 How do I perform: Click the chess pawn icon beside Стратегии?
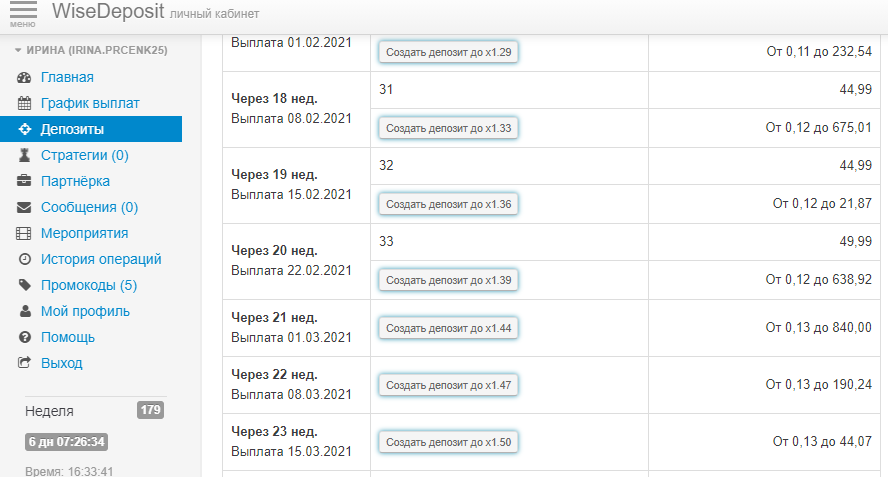click(25, 155)
